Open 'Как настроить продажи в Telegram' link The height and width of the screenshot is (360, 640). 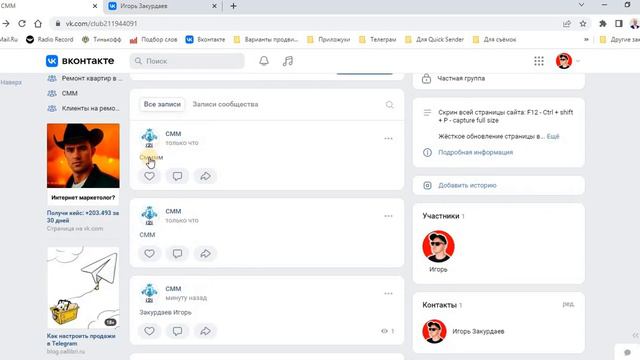coord(81,340)
